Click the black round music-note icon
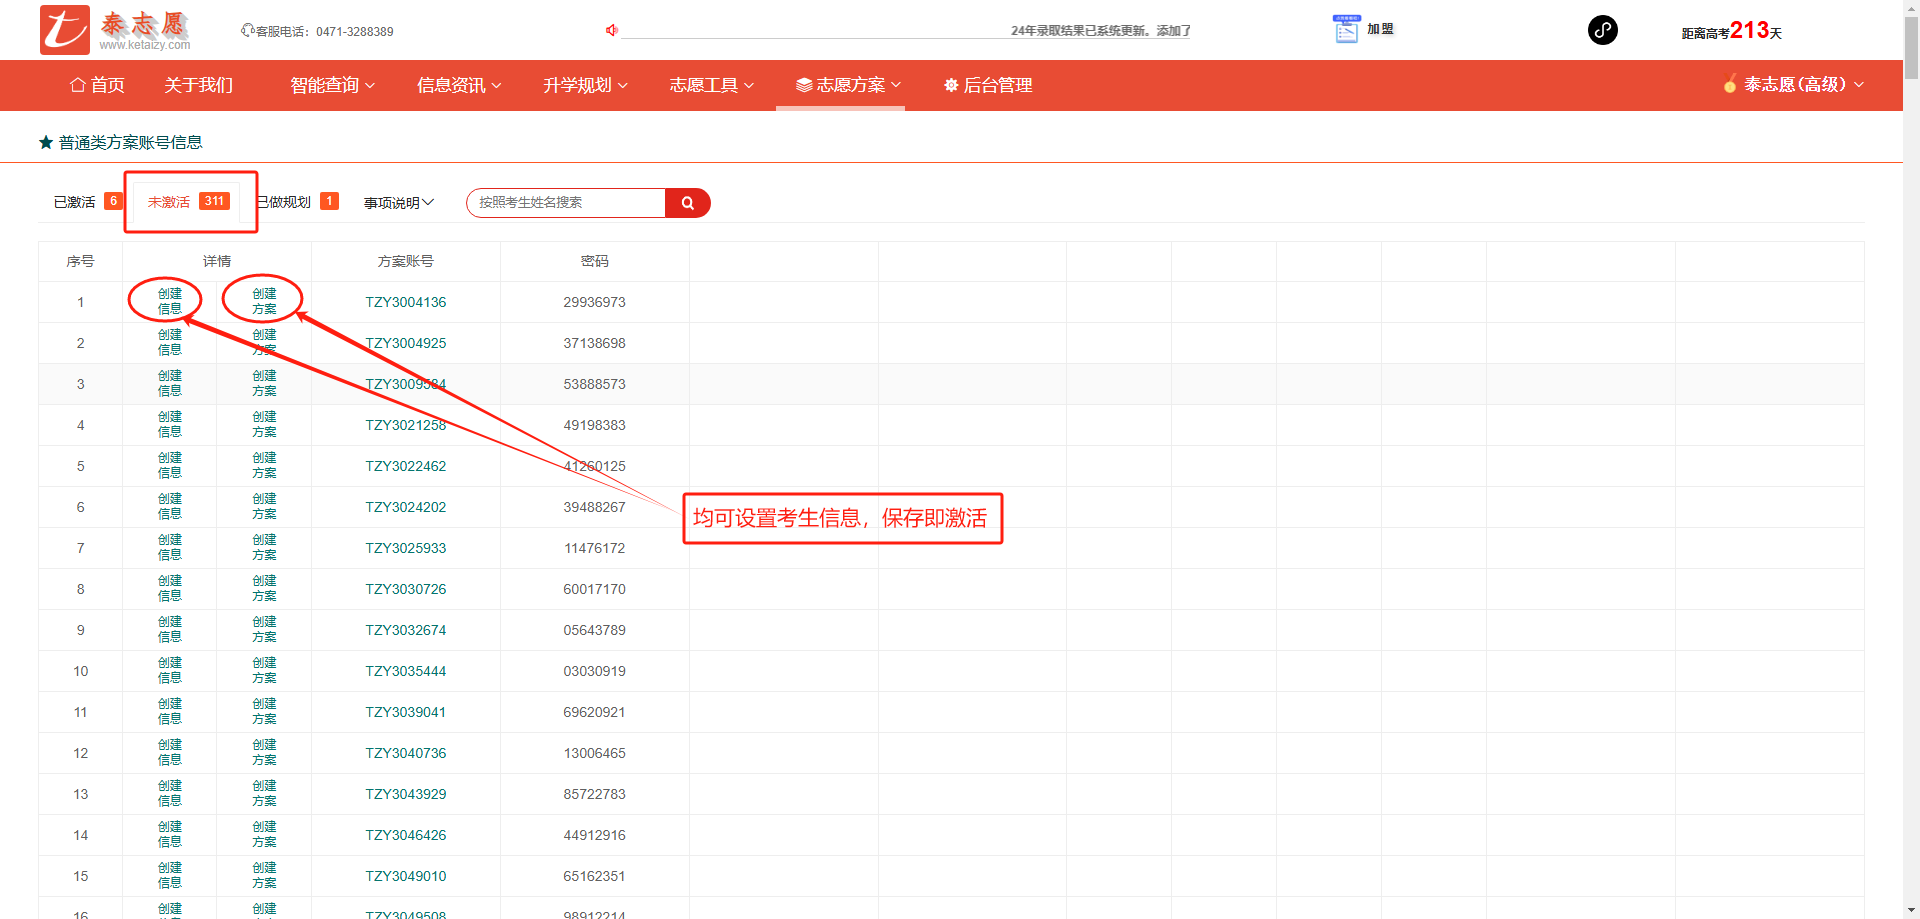The height and width of the screenshot is (919, 1920). coord(1602,30)
